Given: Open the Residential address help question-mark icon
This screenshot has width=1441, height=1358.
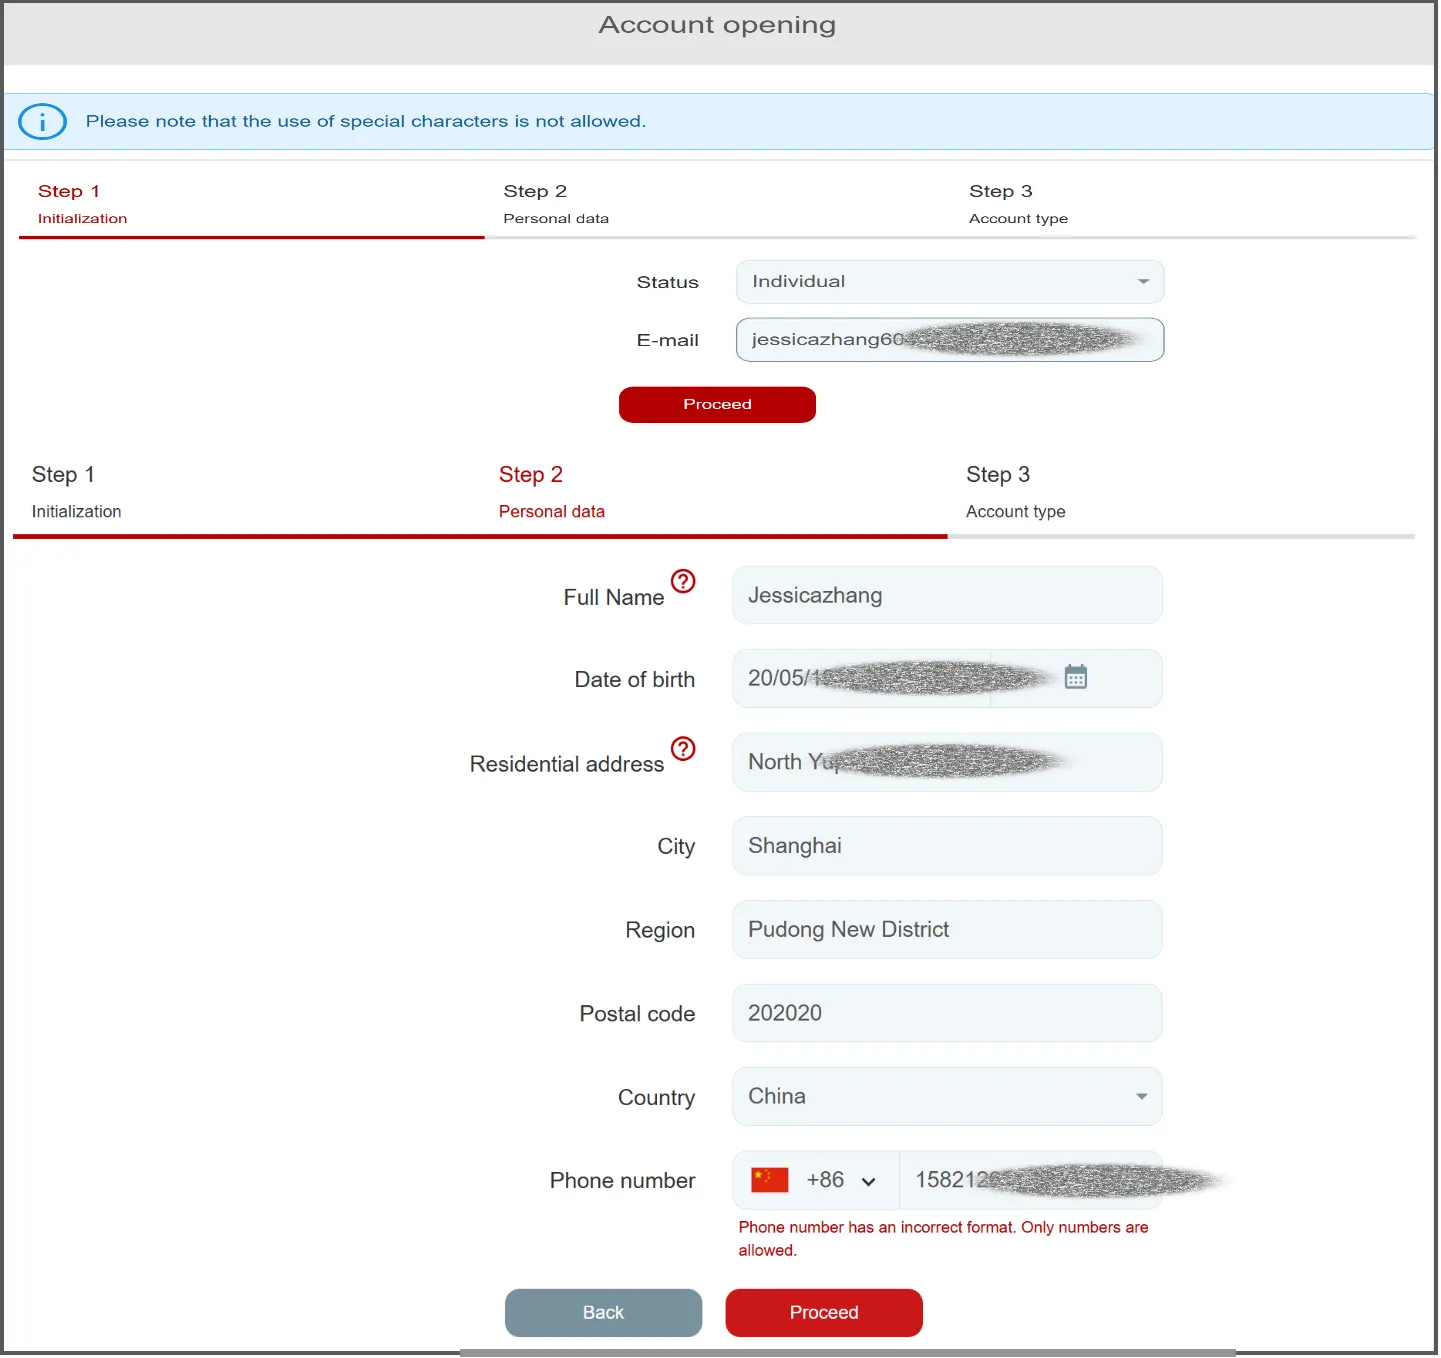Looking at the screenshot, I should (x=683, y=749).
